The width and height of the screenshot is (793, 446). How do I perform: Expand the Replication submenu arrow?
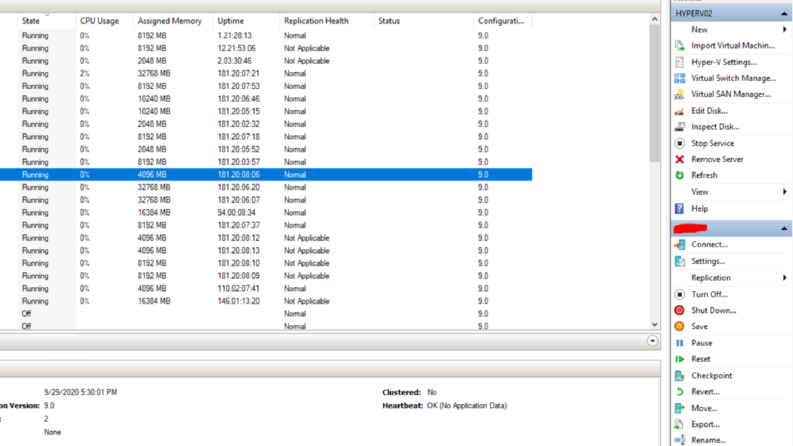(784, 278)
